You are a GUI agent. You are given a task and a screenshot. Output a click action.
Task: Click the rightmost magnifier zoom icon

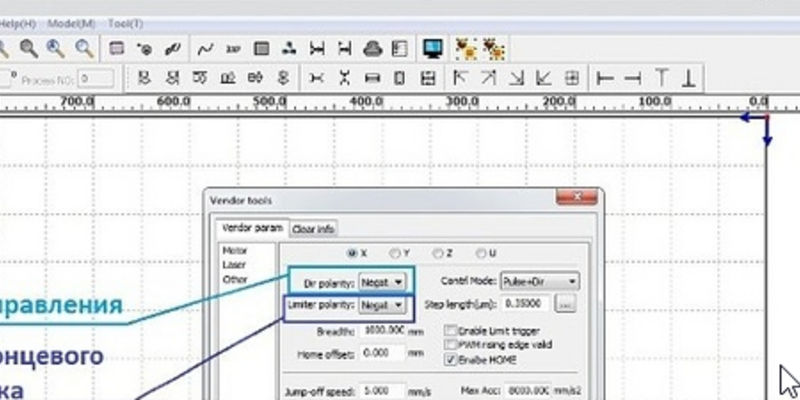84,48
